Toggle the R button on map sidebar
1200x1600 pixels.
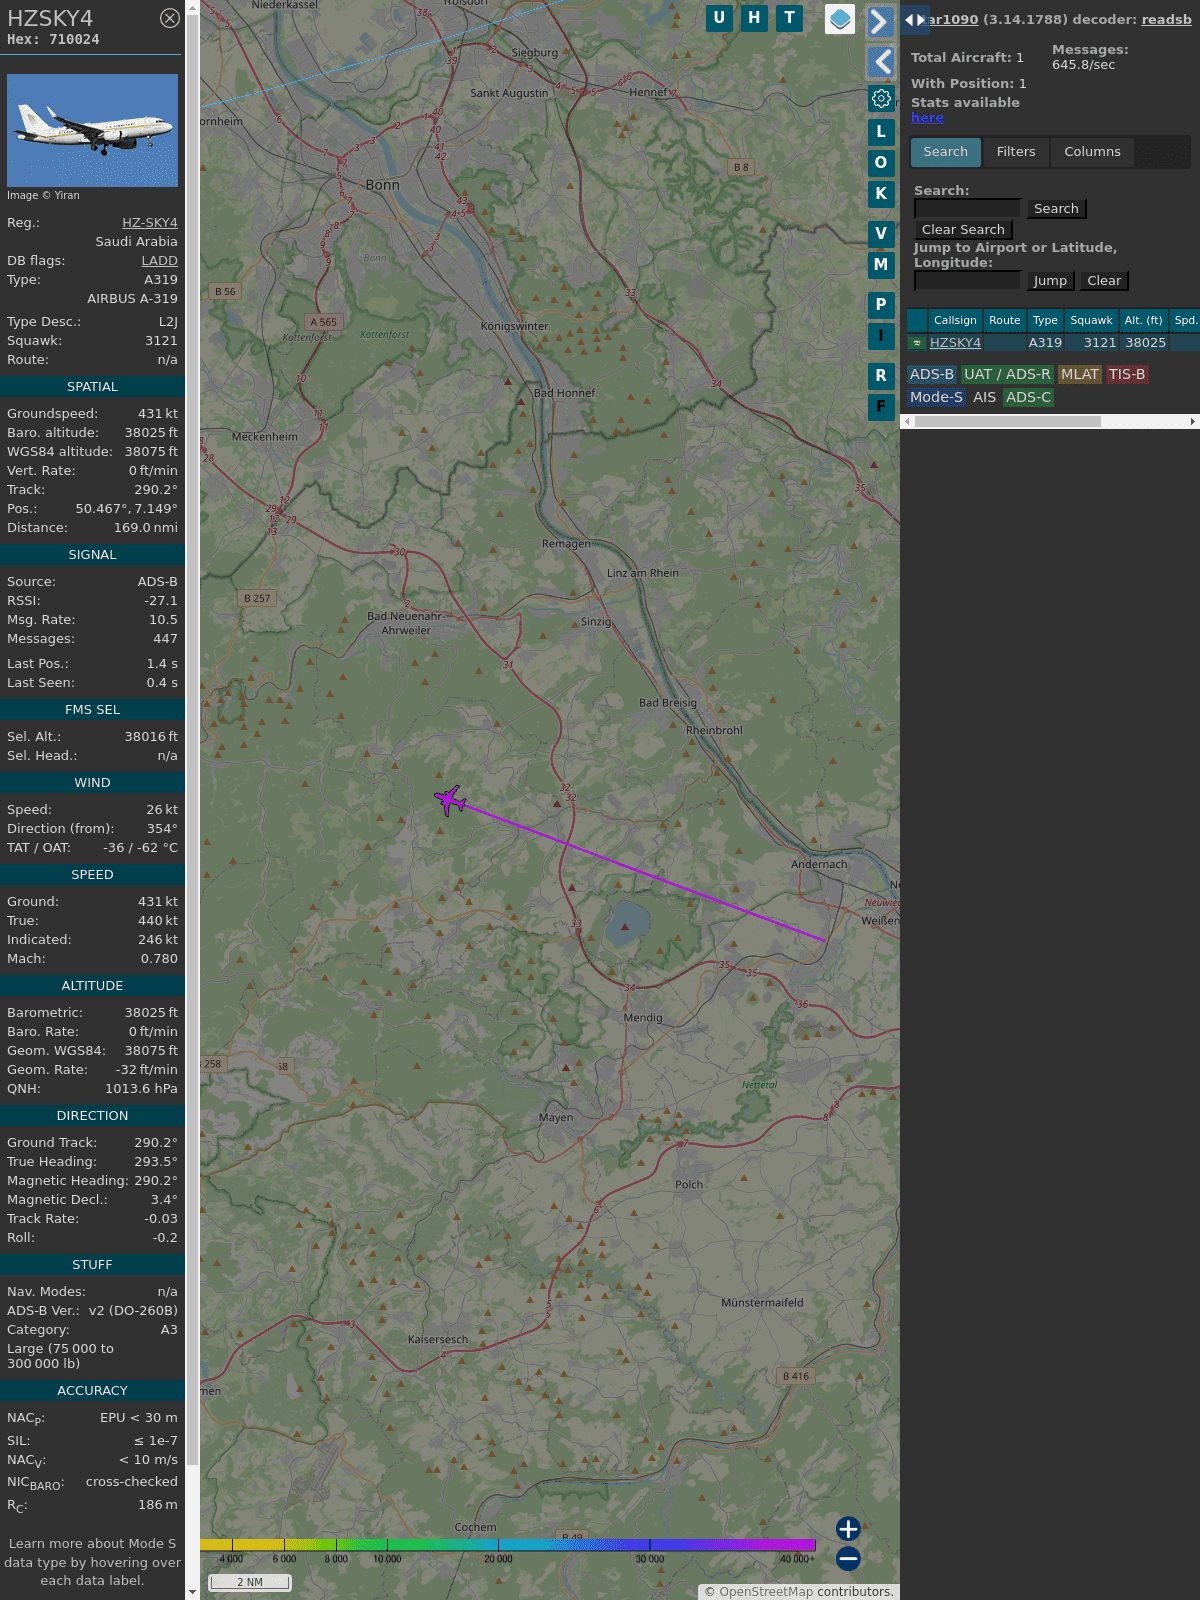(881, 376)
